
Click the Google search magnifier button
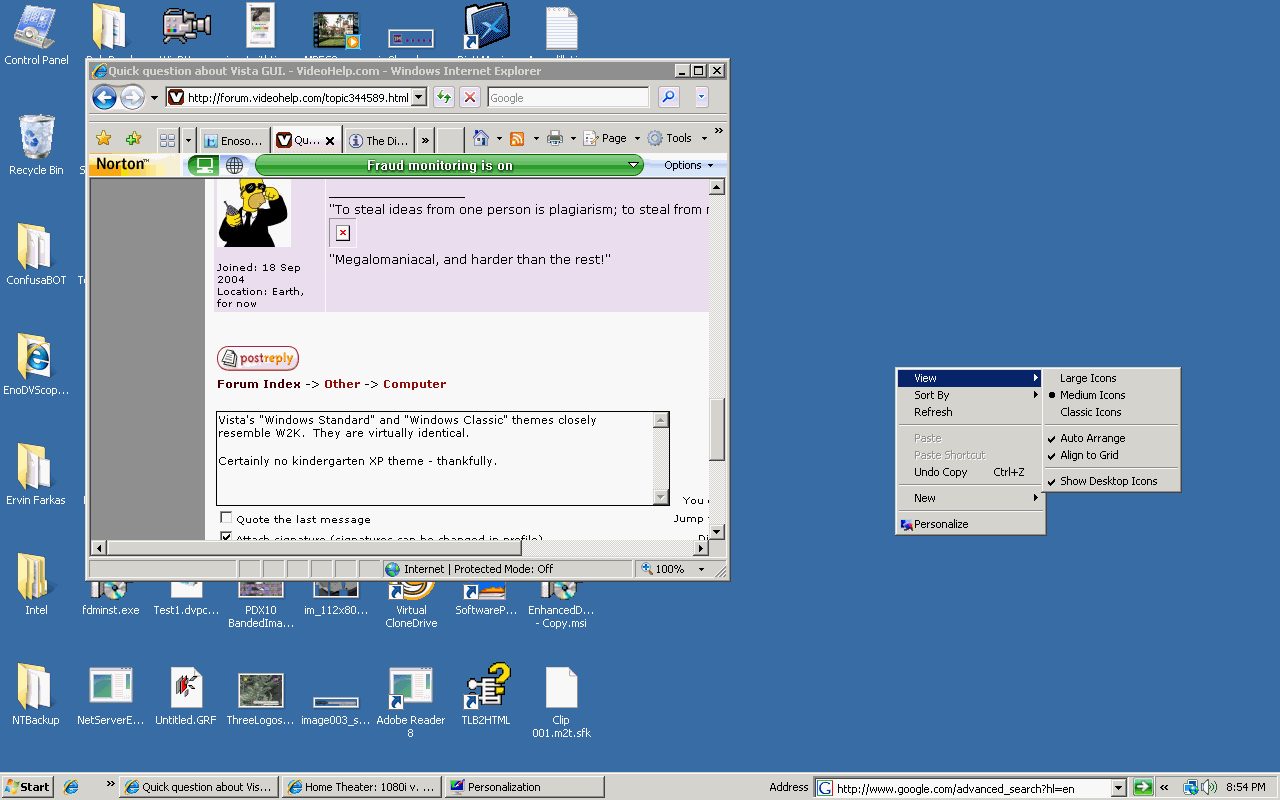click(x=668, y=97)
